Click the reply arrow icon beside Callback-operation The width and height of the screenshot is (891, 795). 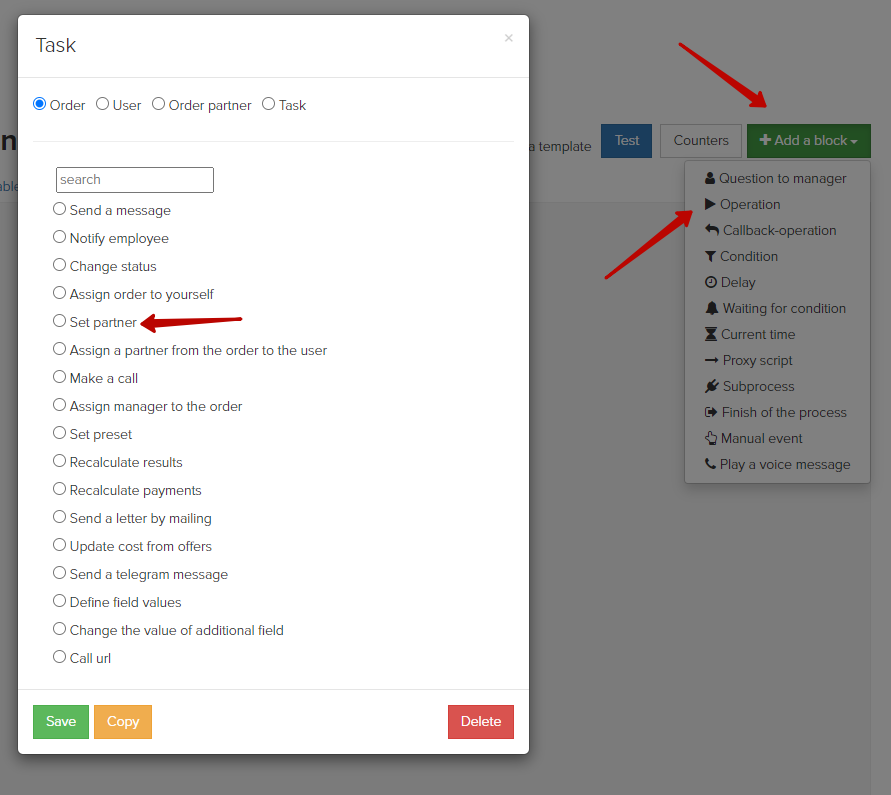click(711, 230)
